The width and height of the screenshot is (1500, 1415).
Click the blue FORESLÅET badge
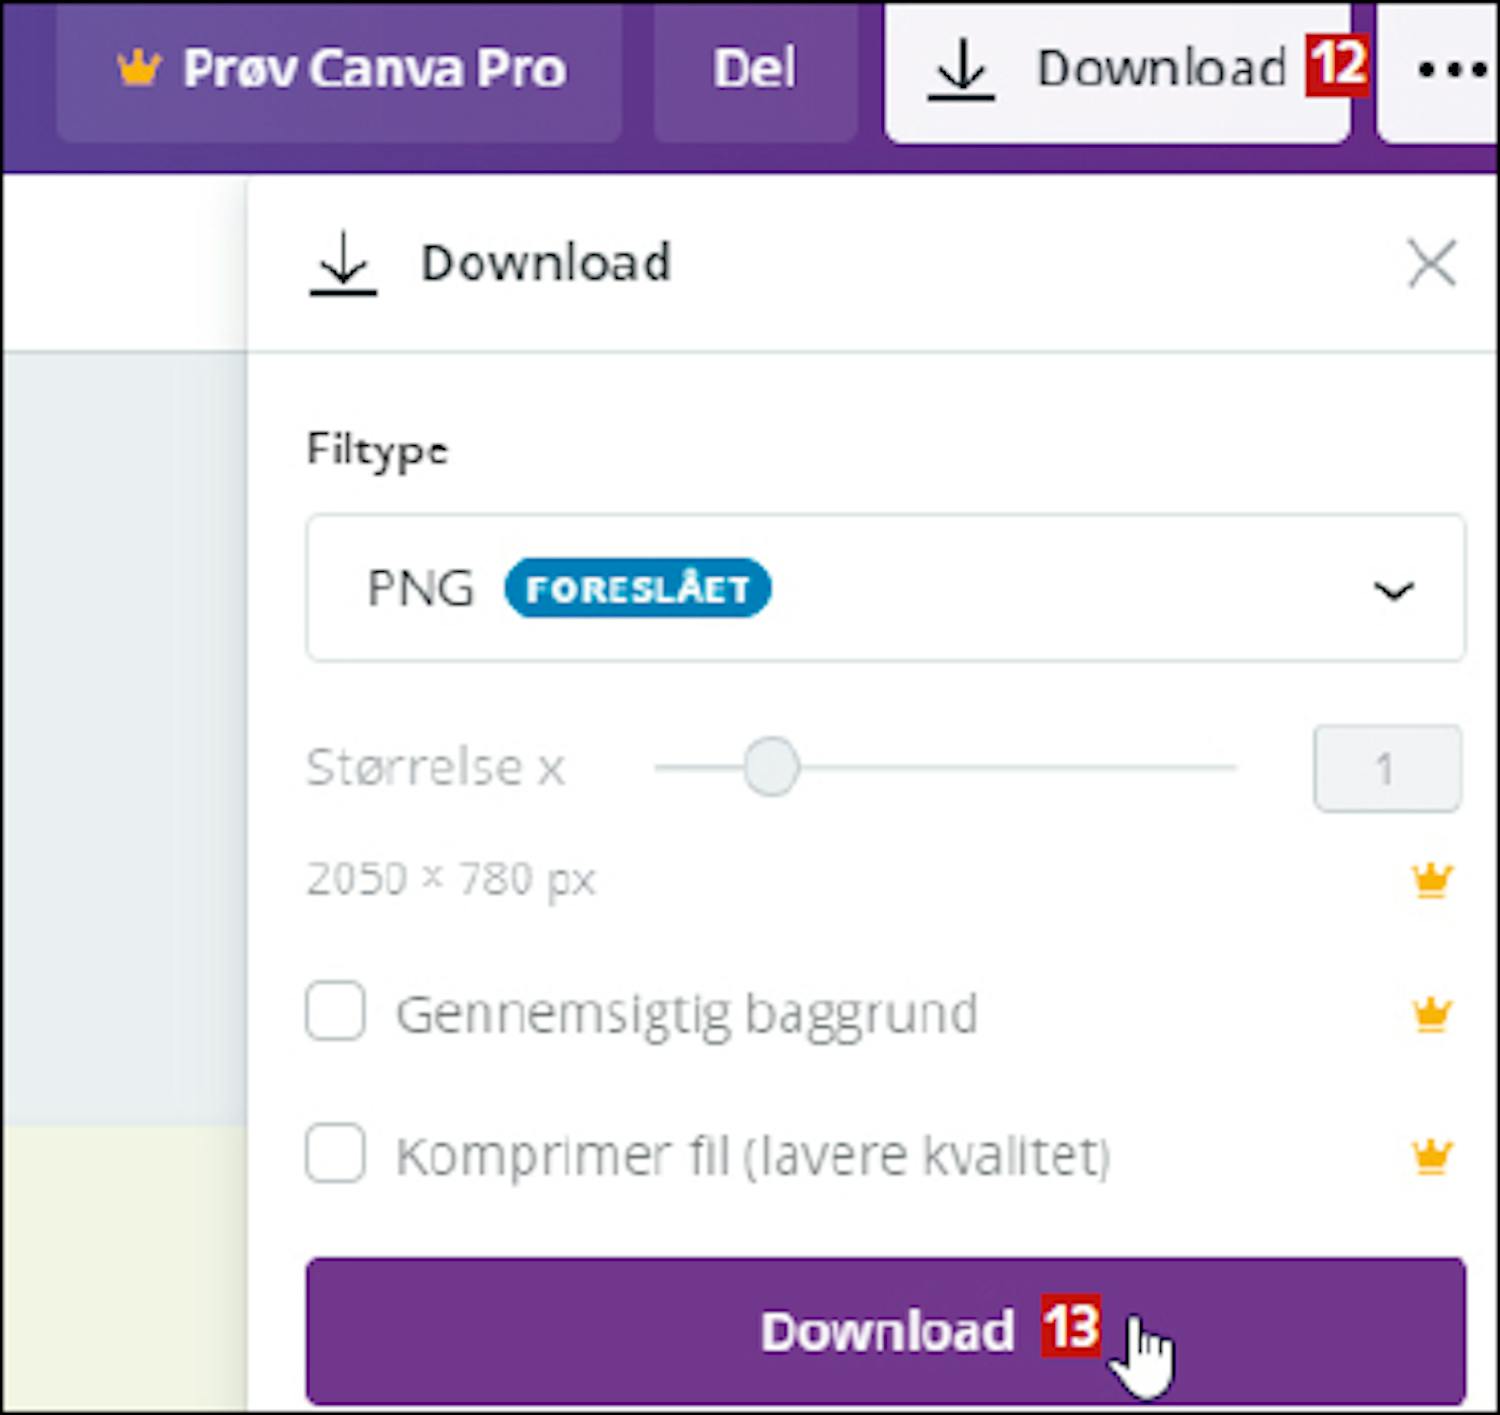pos(637,588)
